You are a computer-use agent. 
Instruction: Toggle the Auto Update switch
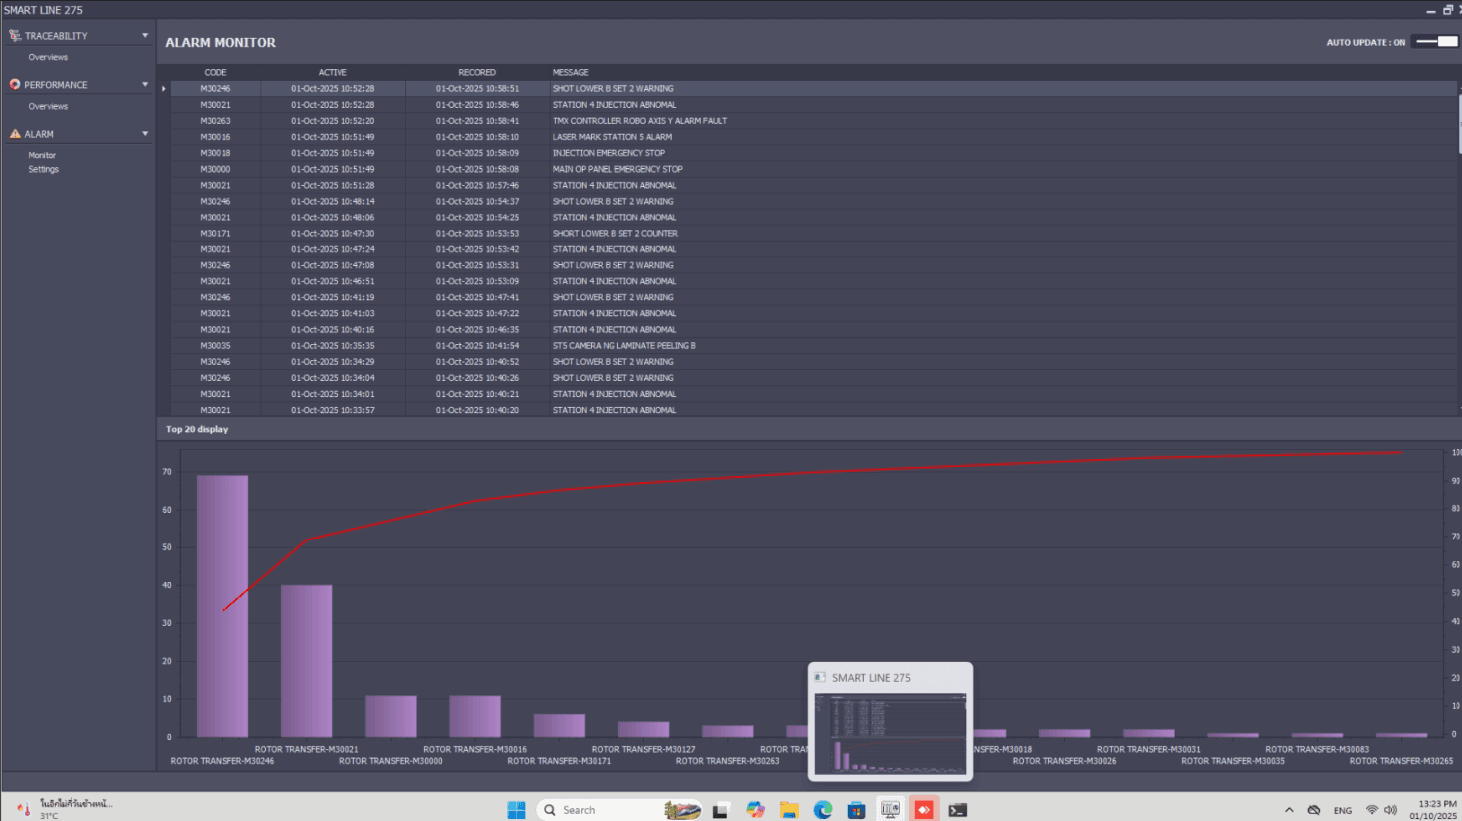coord(1436,42)
